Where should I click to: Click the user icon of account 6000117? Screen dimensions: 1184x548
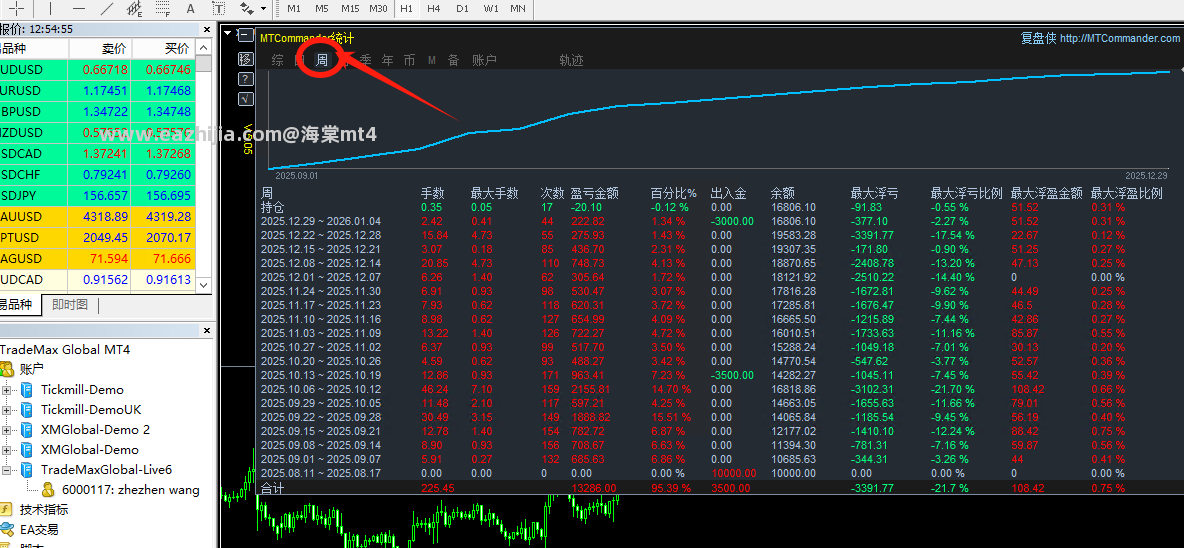pos(48,490)
